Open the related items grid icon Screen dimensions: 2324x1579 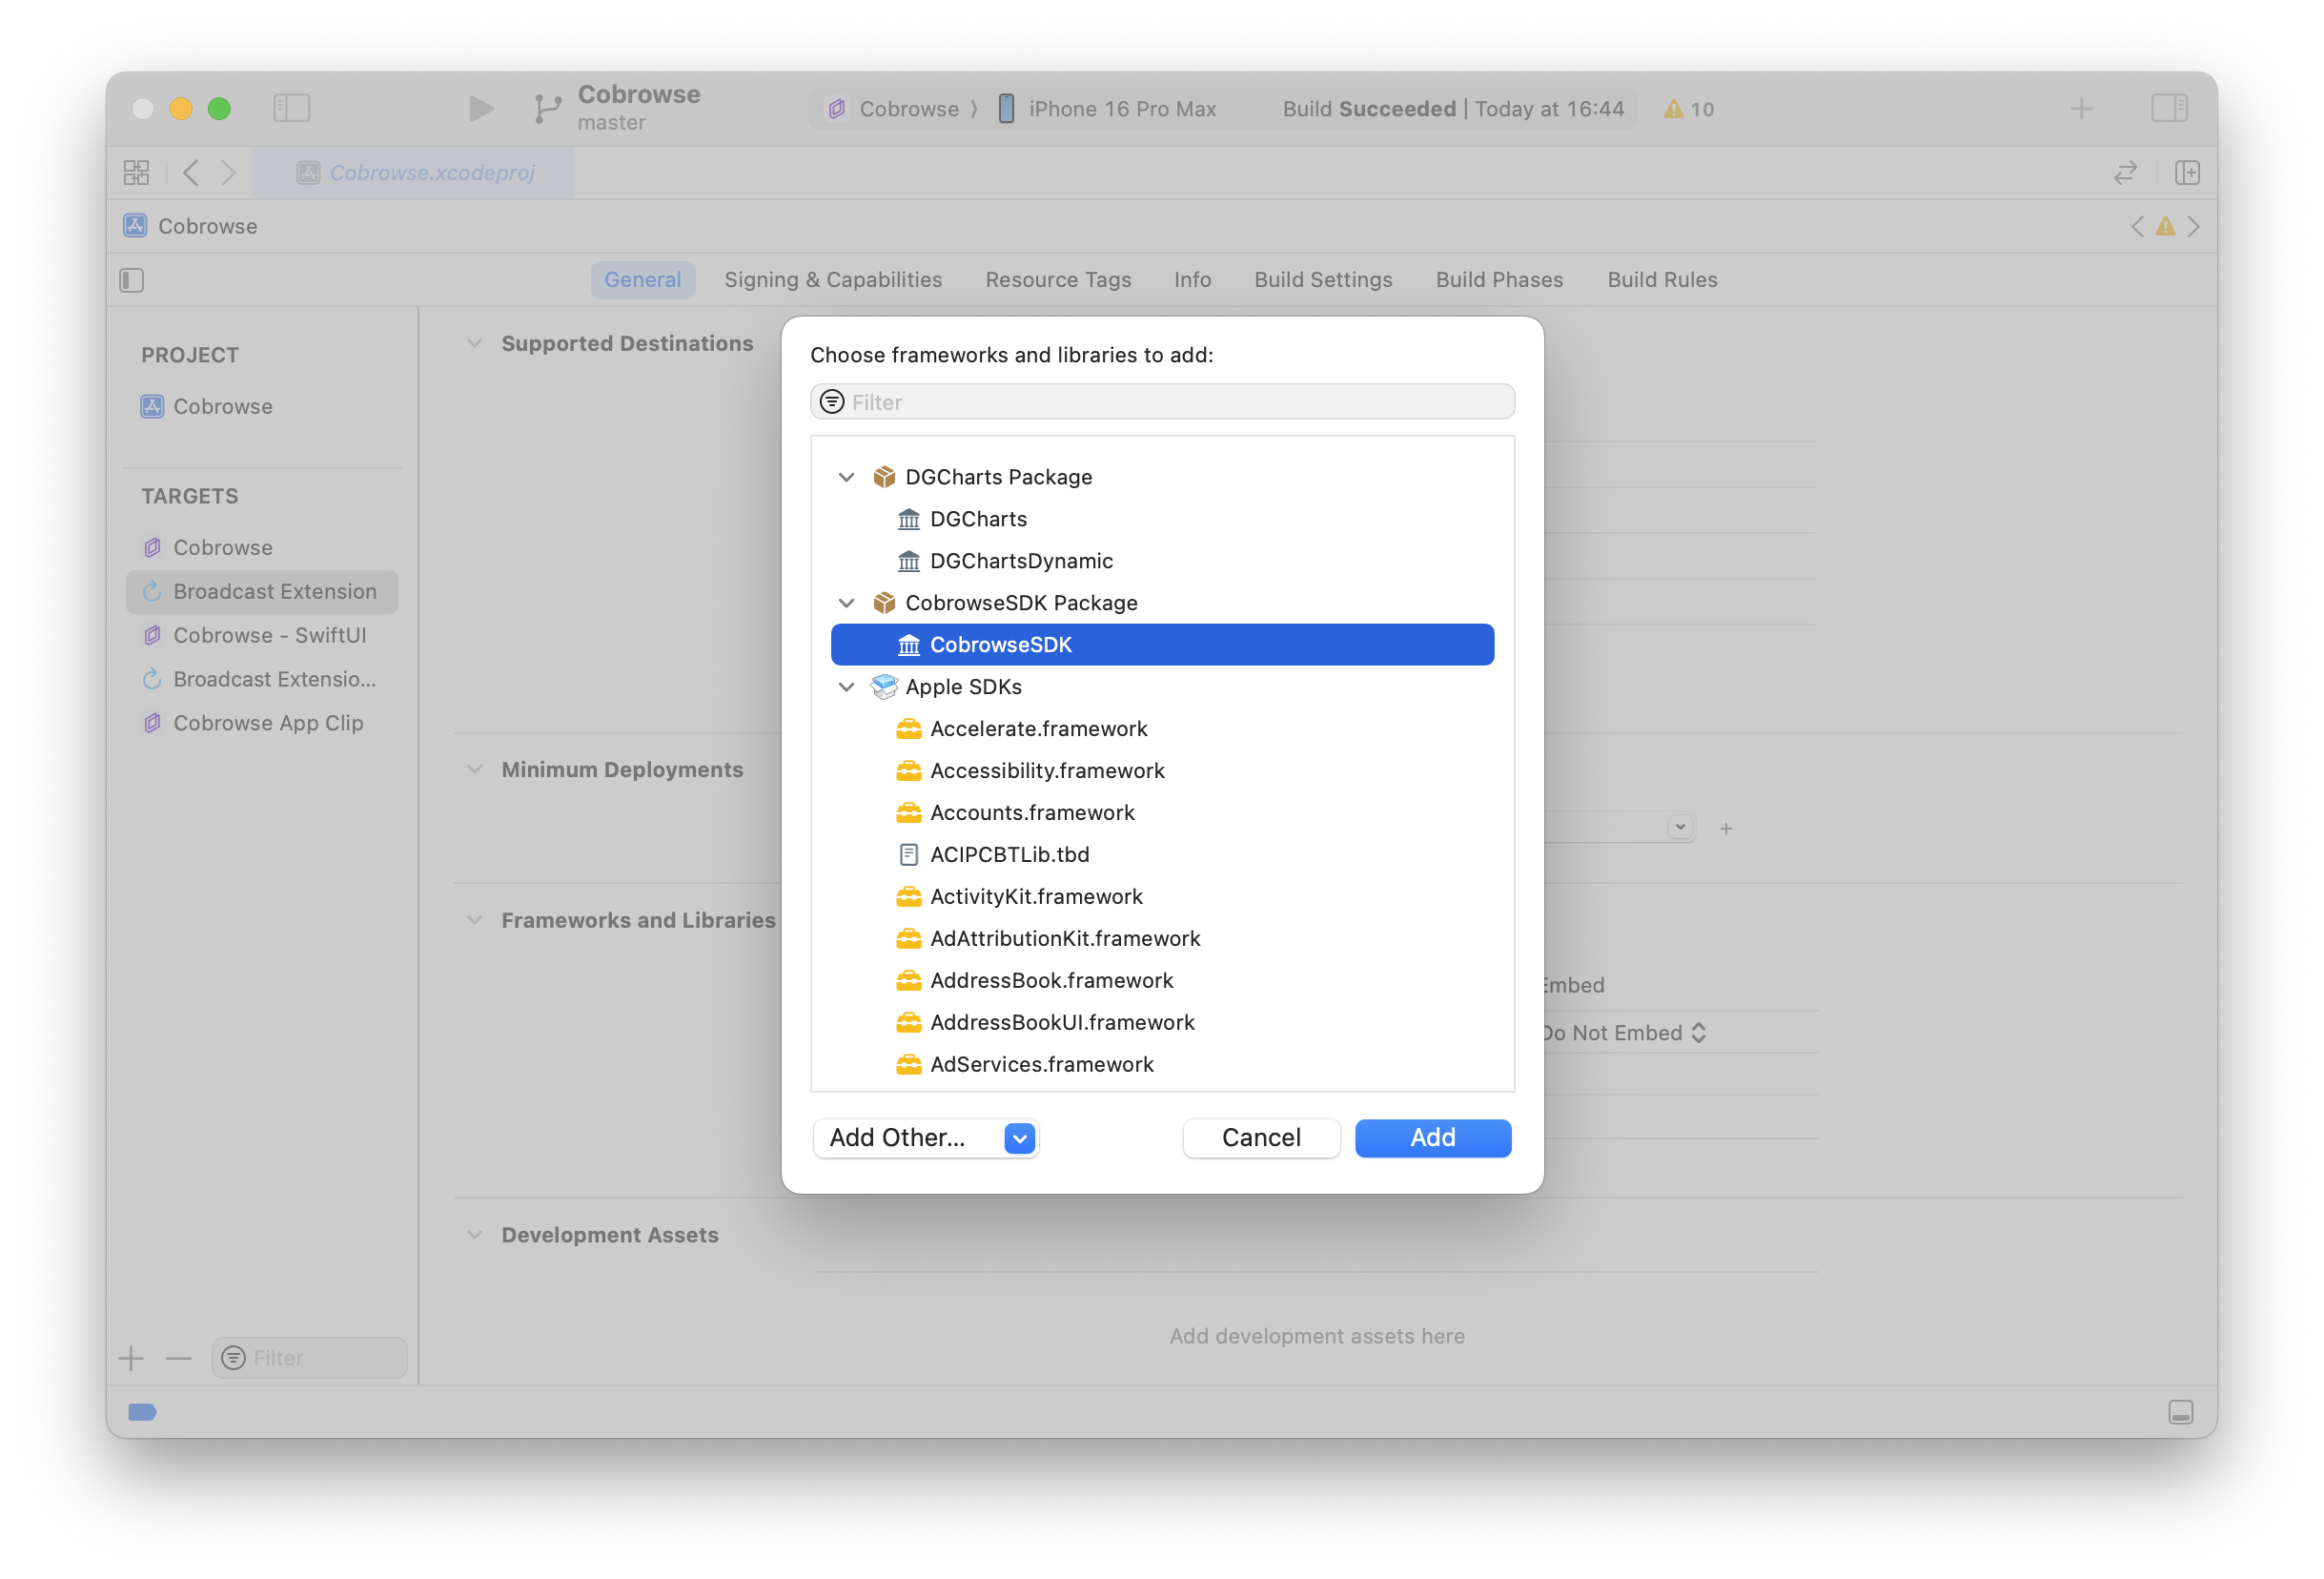click(136, 173)
